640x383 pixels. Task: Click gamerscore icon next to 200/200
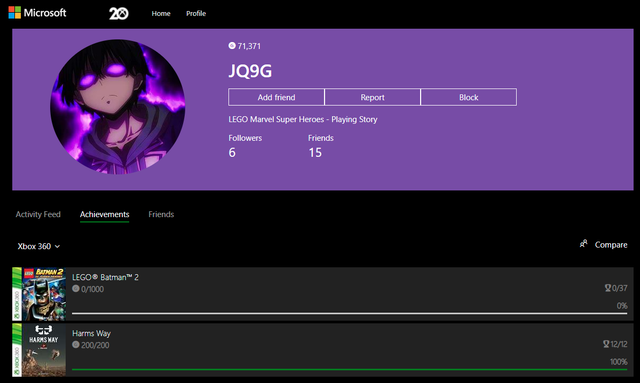pos(76,345)
